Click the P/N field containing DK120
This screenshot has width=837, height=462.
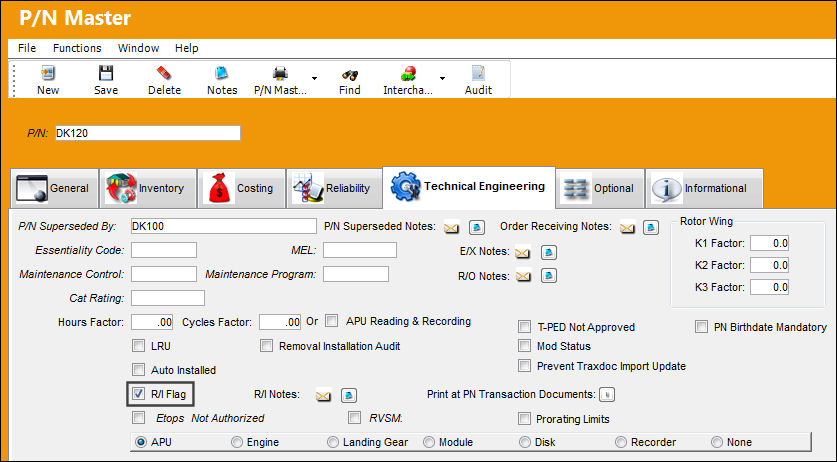click(x=147, y=133)
